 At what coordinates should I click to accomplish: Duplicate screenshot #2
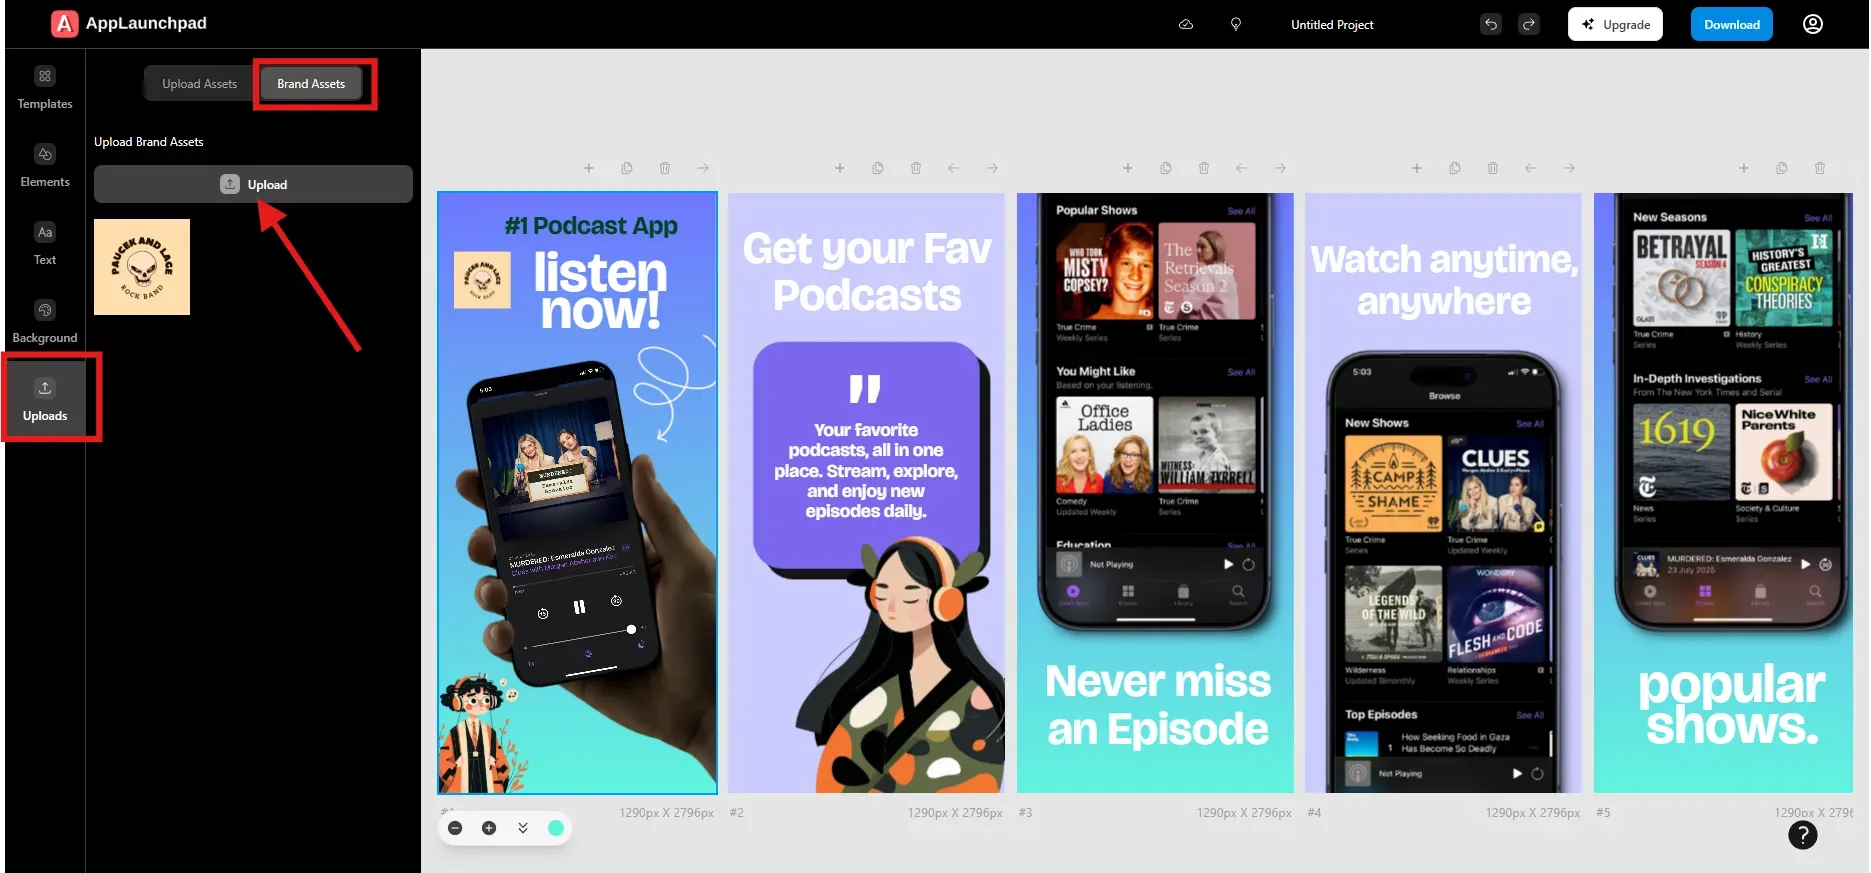[878, 168]
